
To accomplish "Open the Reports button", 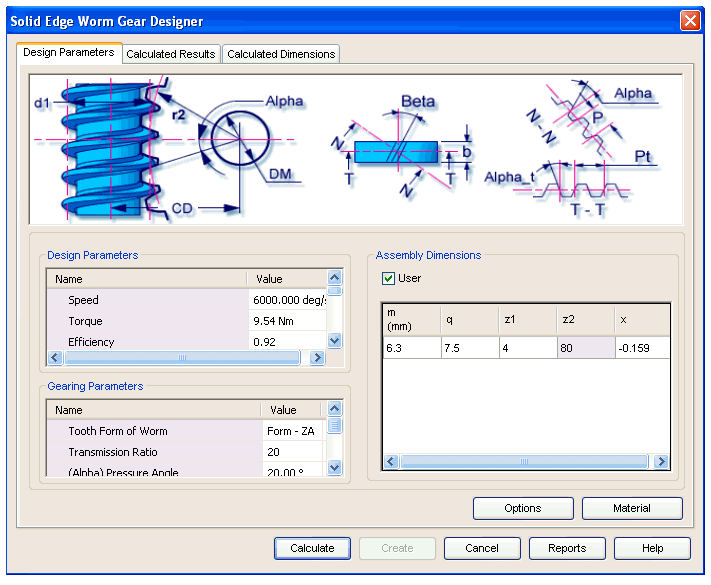I will pos(567,548).
